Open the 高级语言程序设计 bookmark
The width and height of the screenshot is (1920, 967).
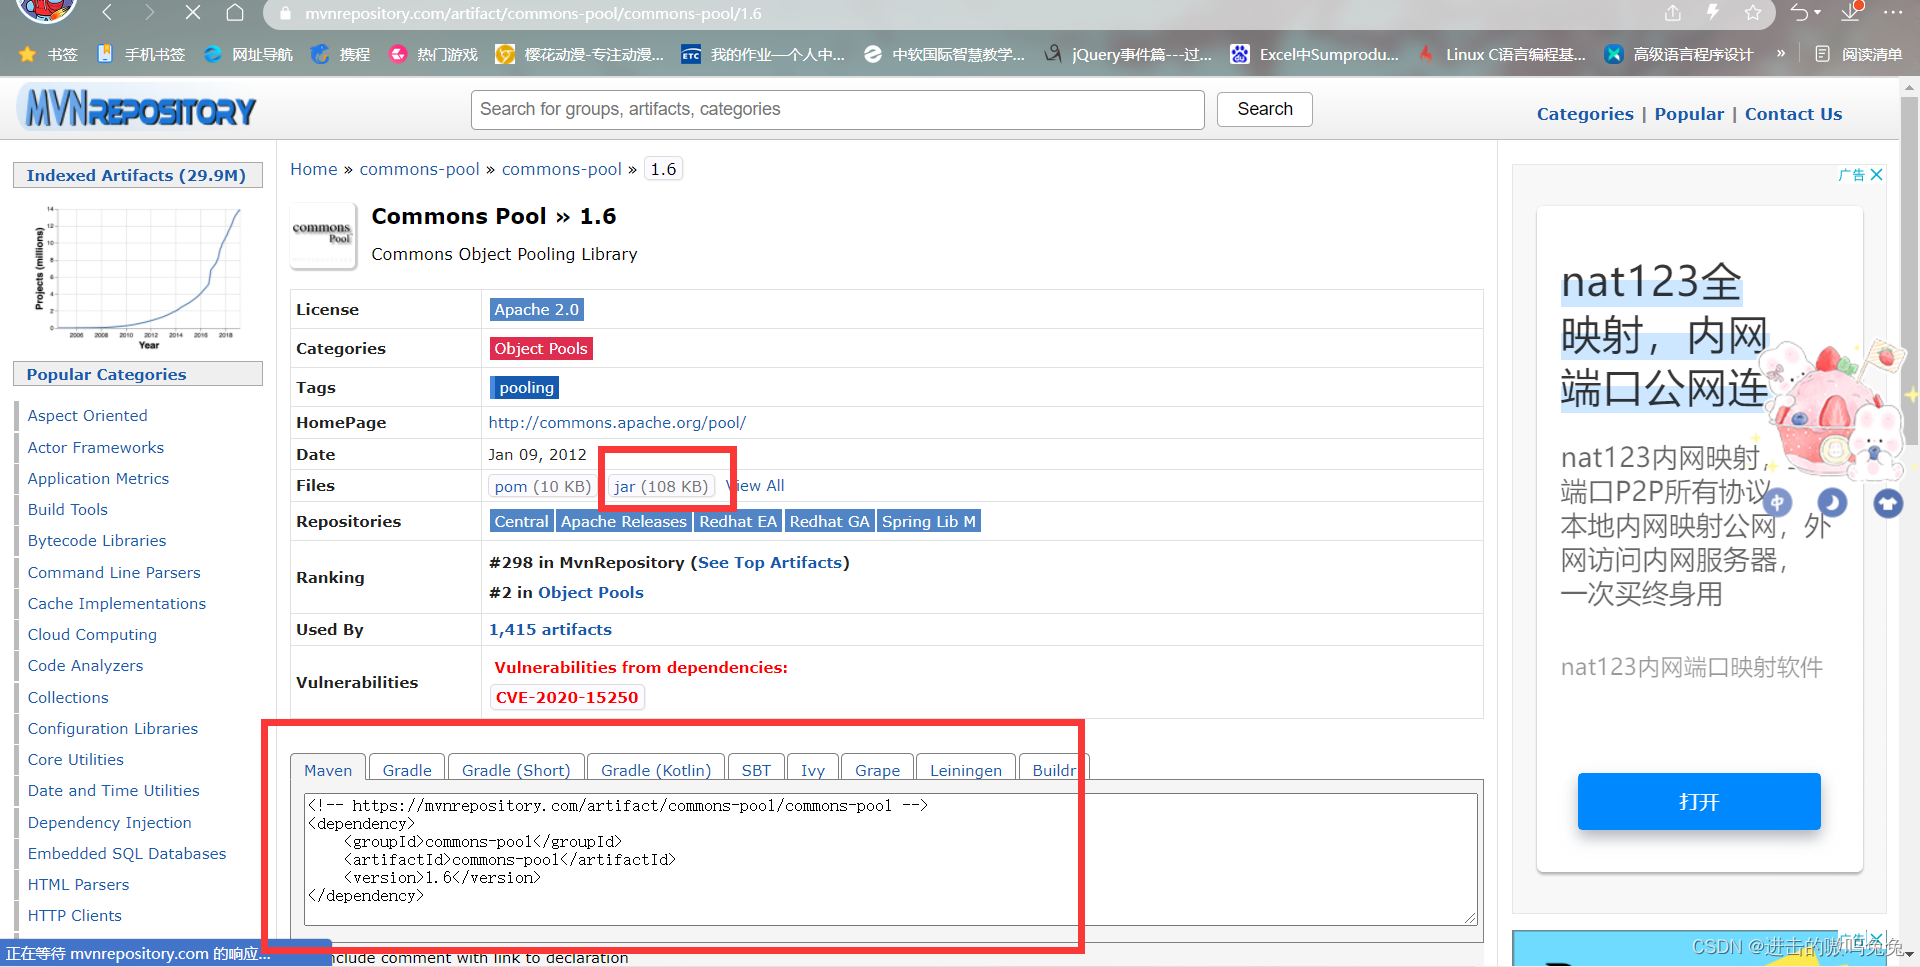1678,54
